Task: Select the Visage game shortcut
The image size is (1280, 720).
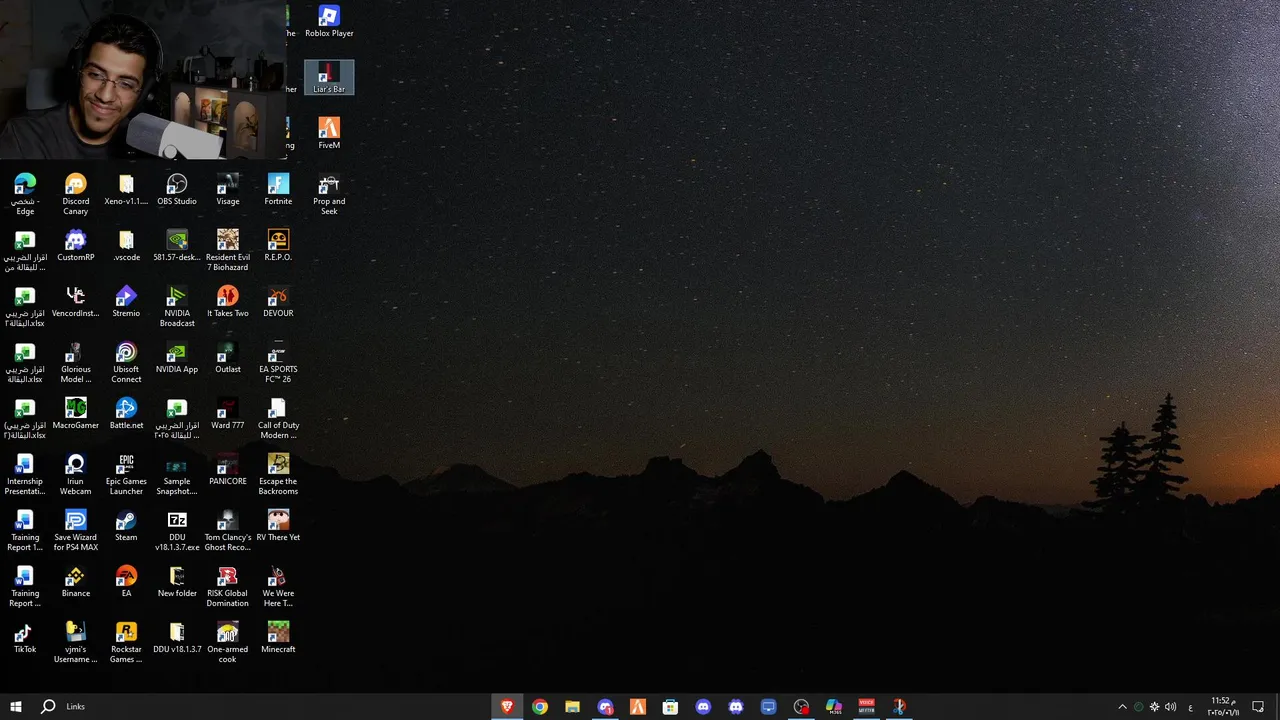Action: tap(228, 190)
